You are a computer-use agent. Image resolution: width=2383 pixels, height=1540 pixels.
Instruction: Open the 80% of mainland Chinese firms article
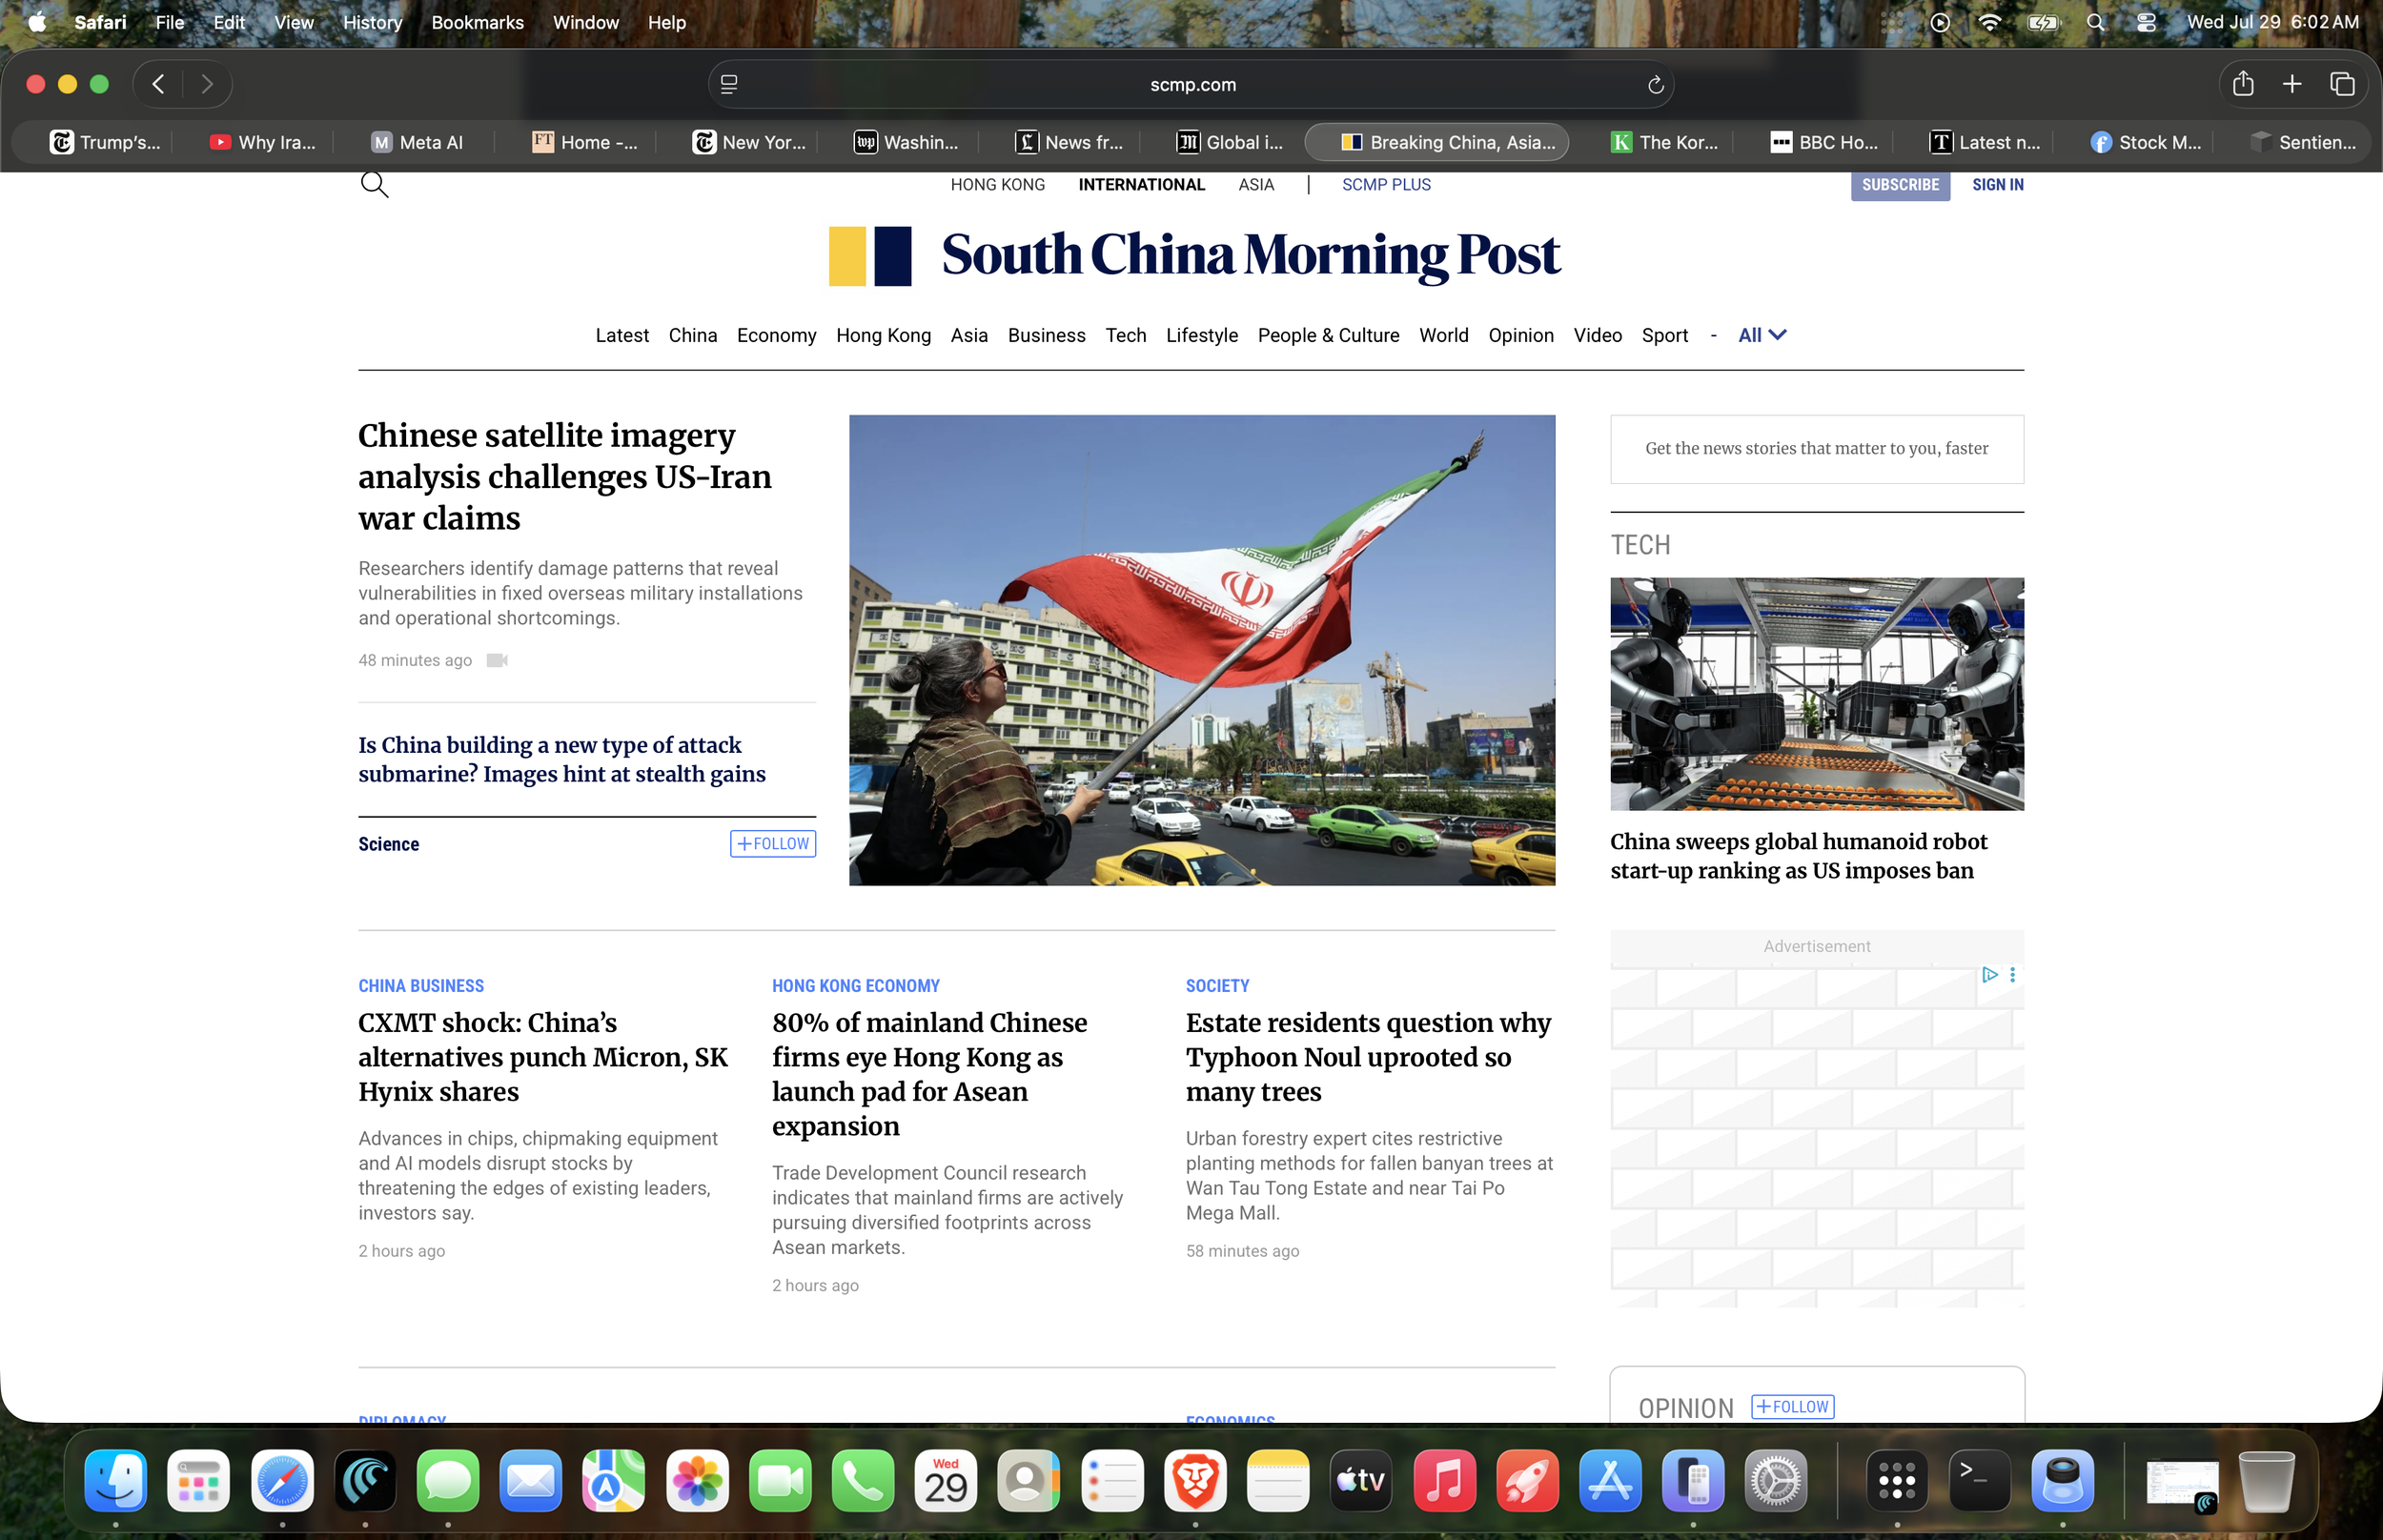coord(930,1074)
